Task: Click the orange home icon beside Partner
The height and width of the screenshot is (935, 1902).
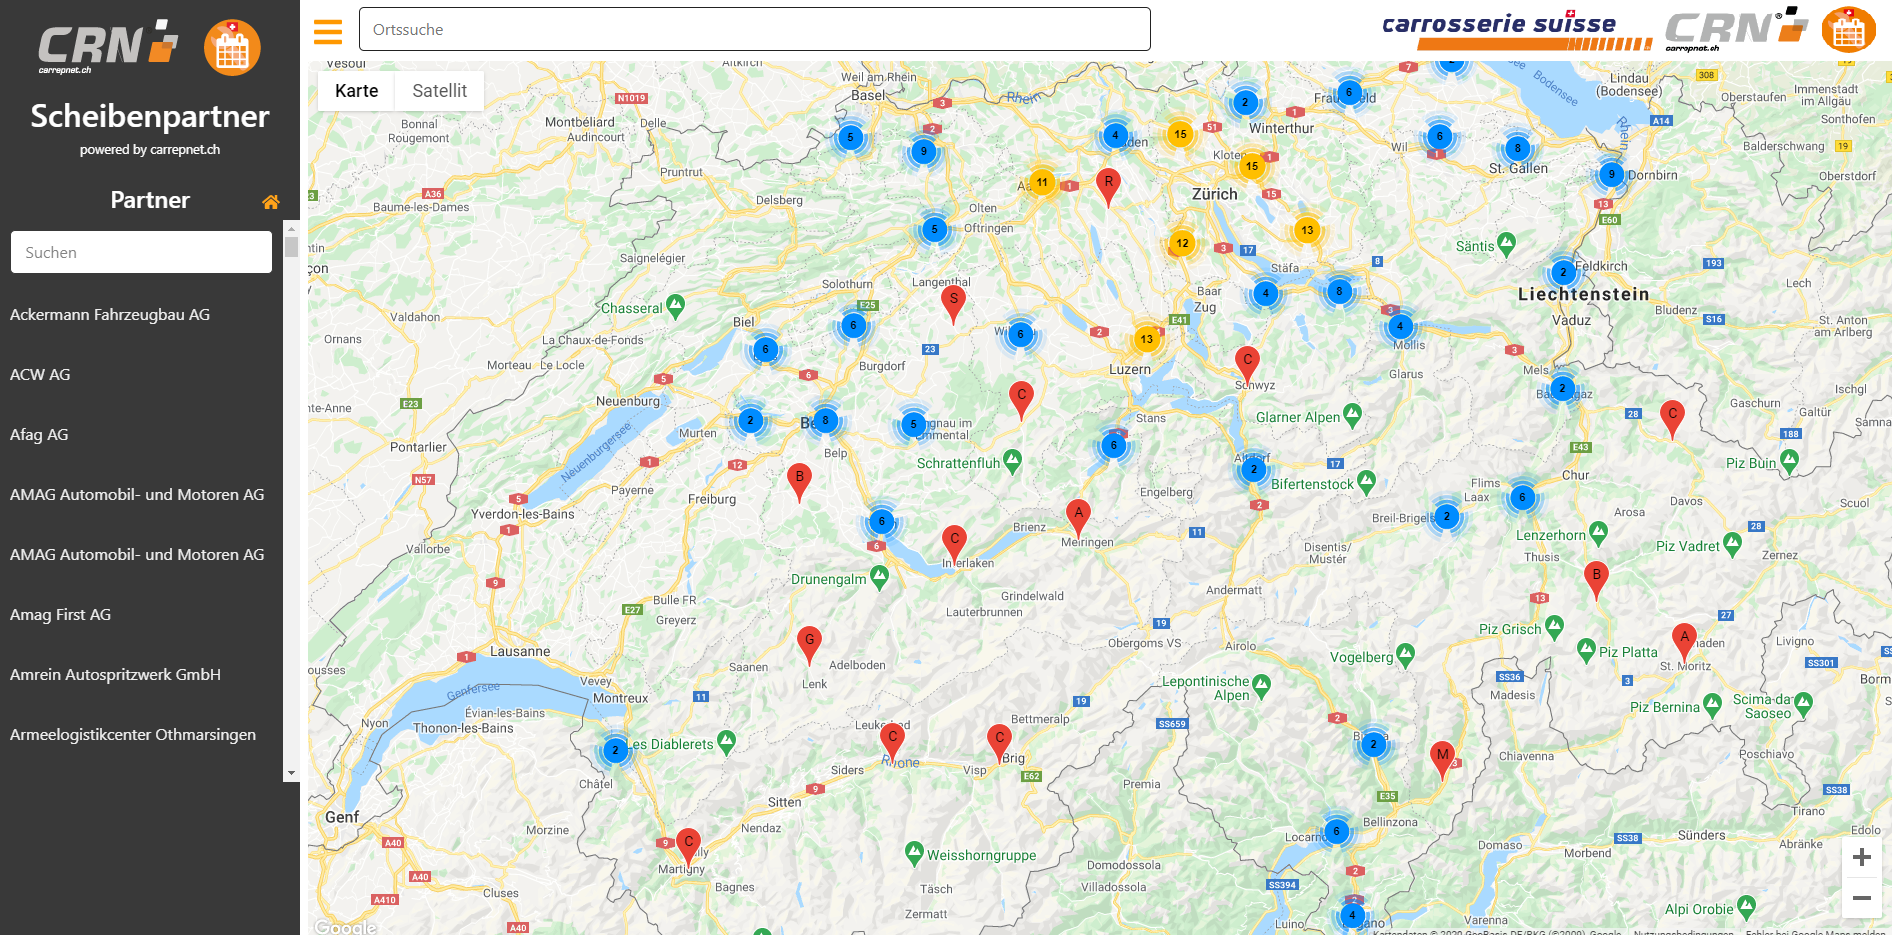Action: point(270,202)
